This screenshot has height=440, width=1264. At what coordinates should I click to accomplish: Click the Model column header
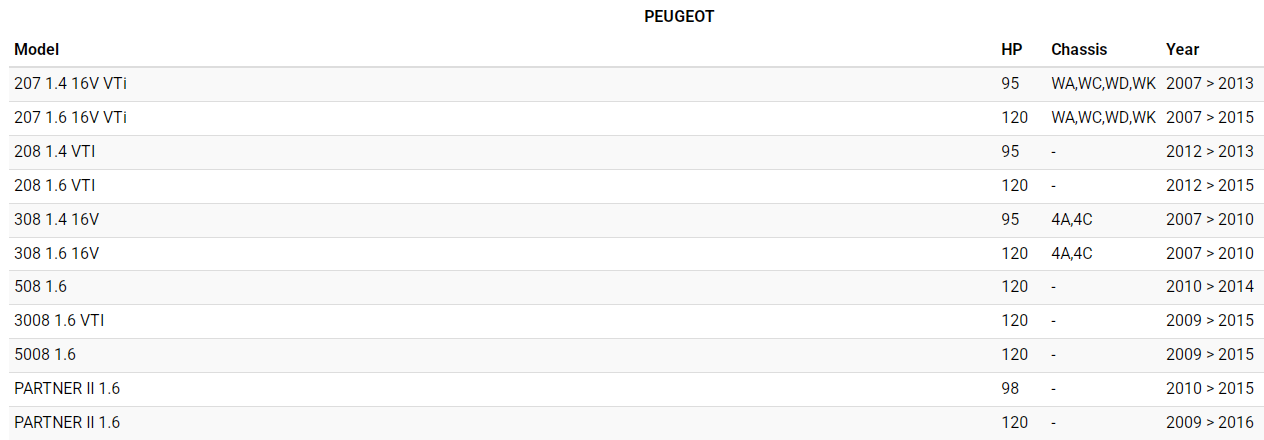(37, 49)
